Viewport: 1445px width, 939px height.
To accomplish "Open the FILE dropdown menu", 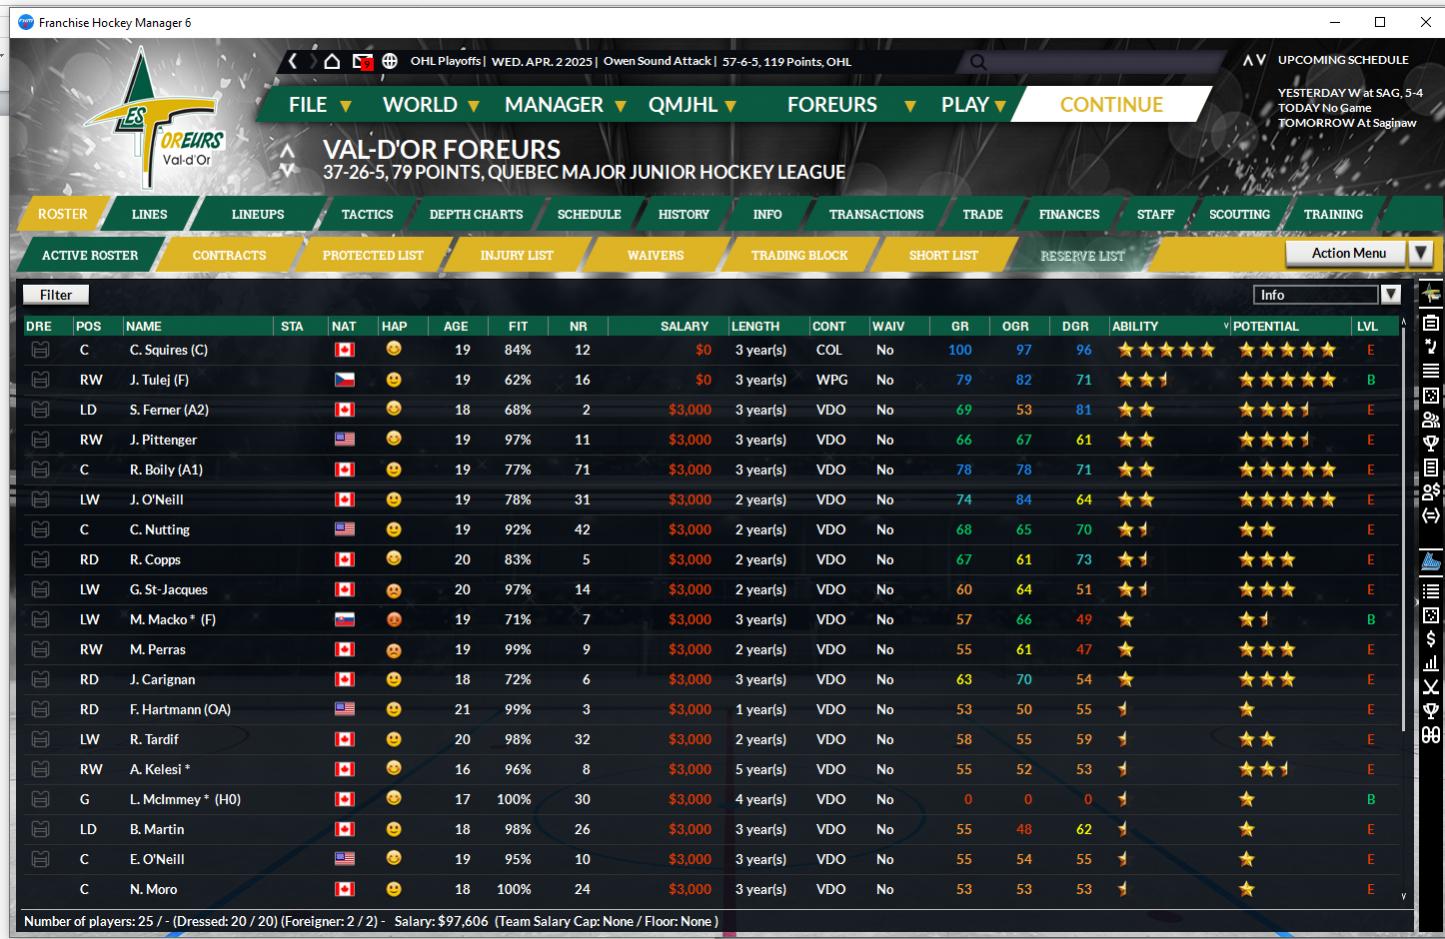I will (x=319, y=105).
